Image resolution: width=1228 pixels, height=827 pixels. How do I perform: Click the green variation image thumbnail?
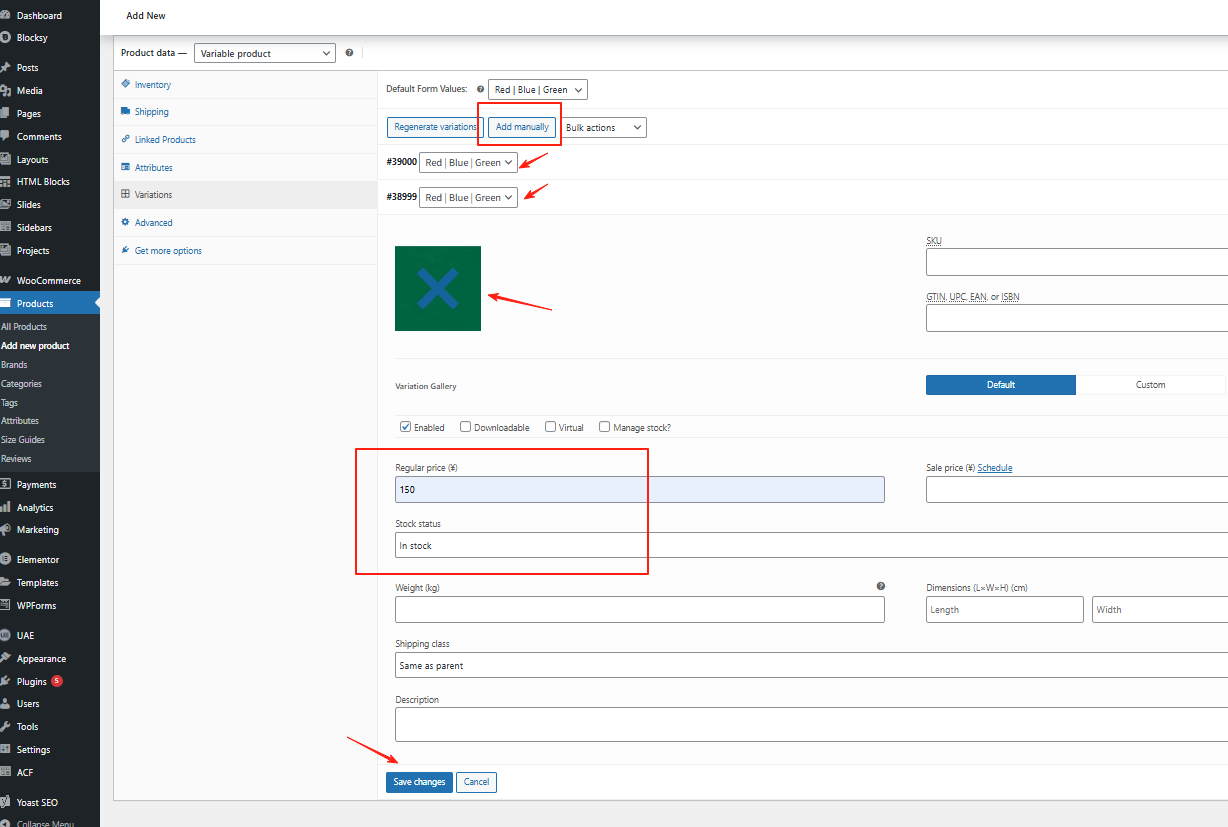[x=437, y=288]
